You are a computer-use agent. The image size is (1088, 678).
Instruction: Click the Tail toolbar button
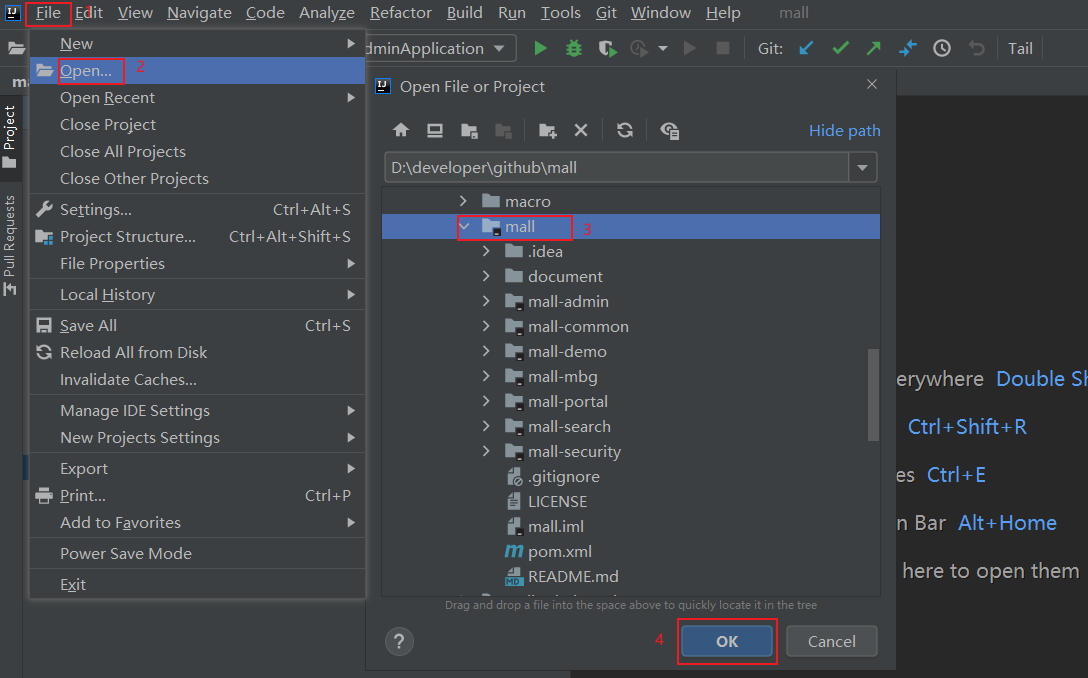(x=1020, y=49)
